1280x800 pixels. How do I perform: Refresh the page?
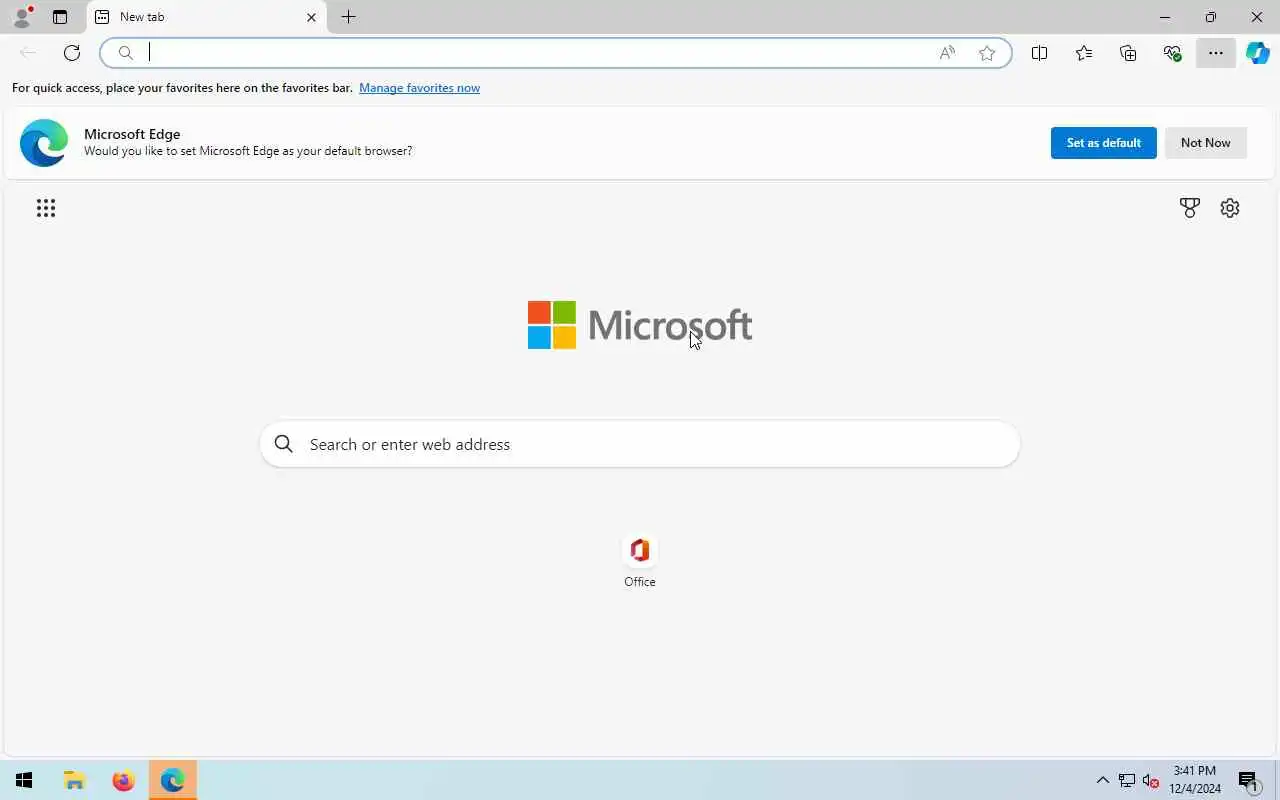(72, 53)
